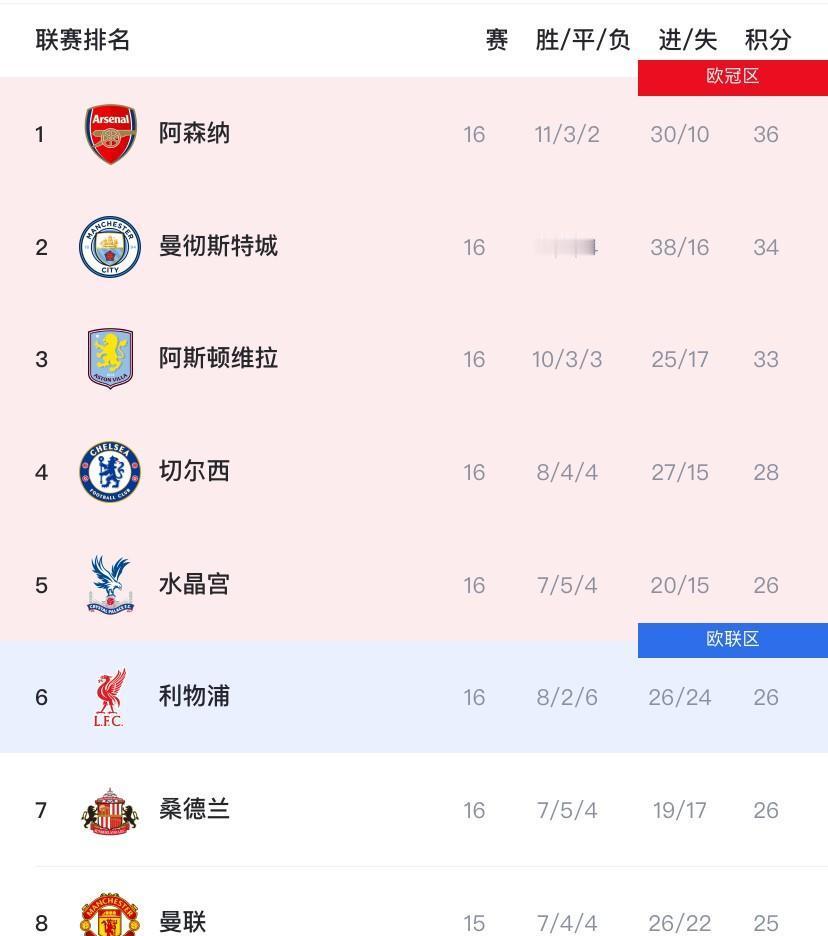Viewport: 828px width, 936px height.
Task: Click the blue 欧联区 zone label
Action: click(733, 640)
